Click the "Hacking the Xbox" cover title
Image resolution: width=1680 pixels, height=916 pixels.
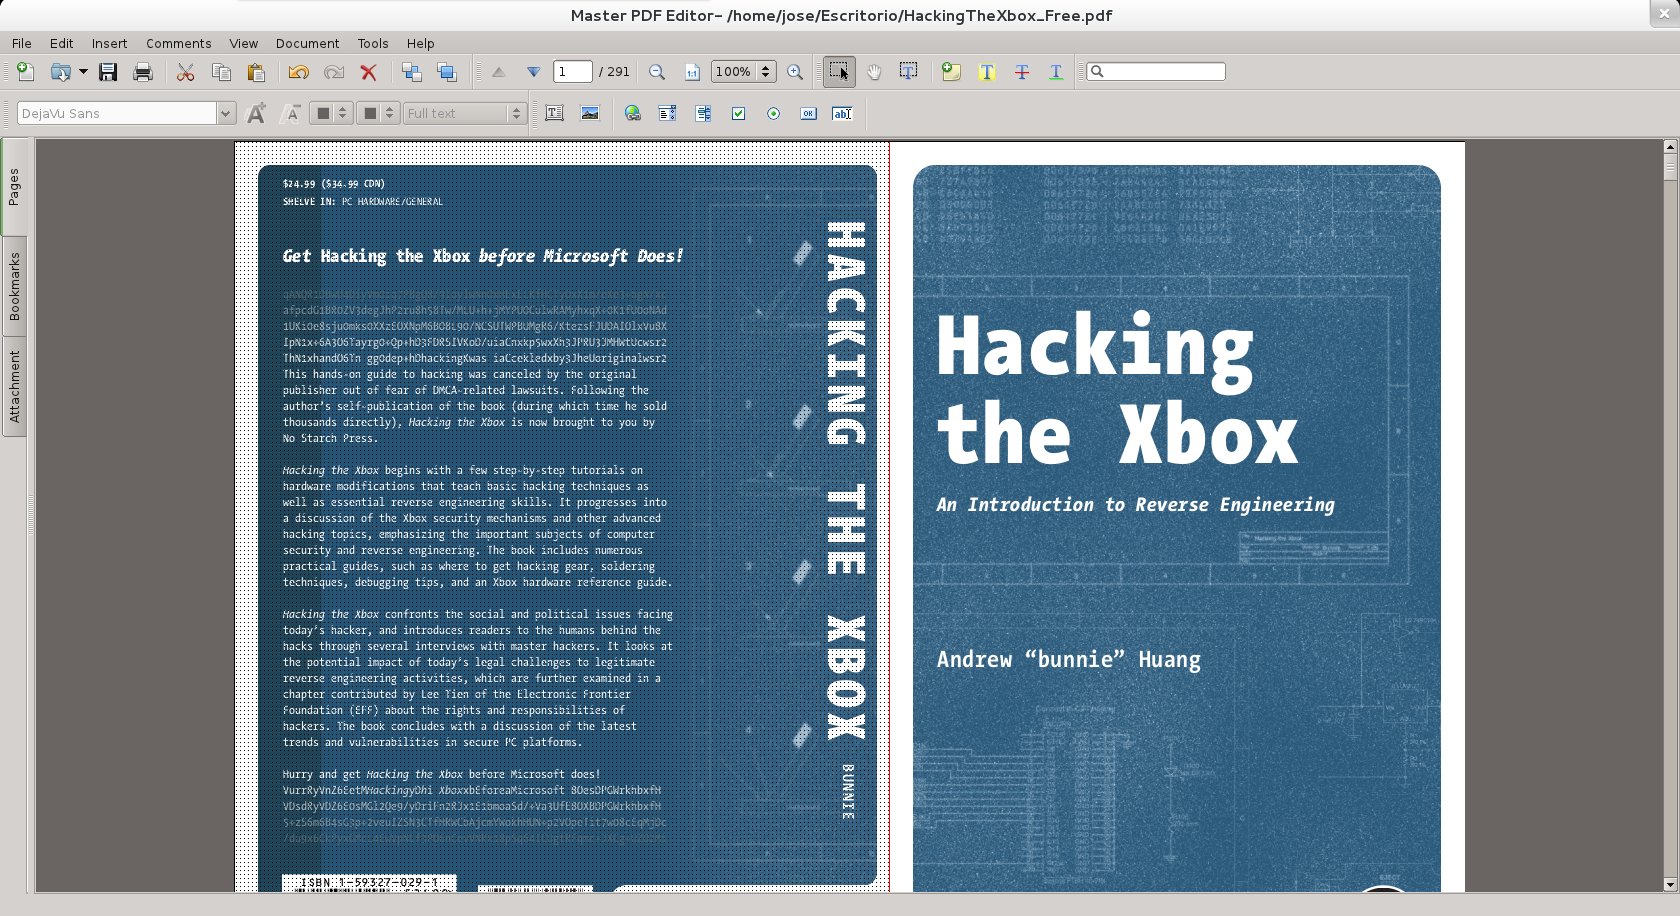1117,390
